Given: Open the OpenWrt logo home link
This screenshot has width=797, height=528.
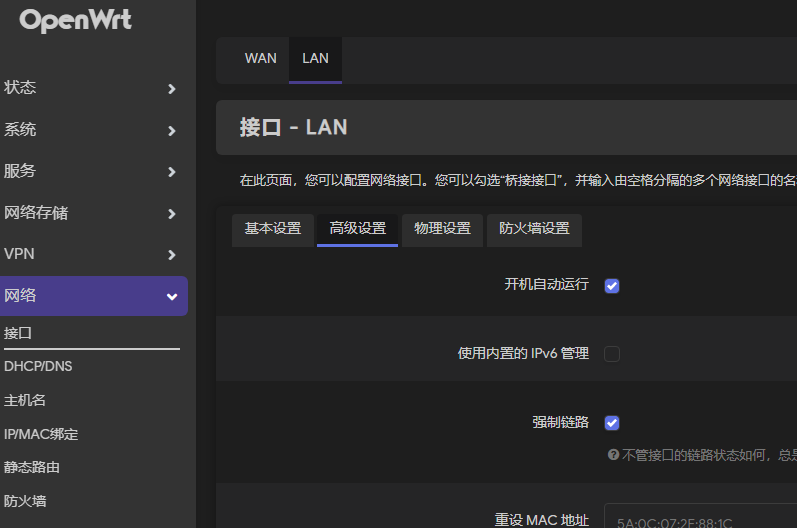Looking at the screenshot, I should (75, 21).
